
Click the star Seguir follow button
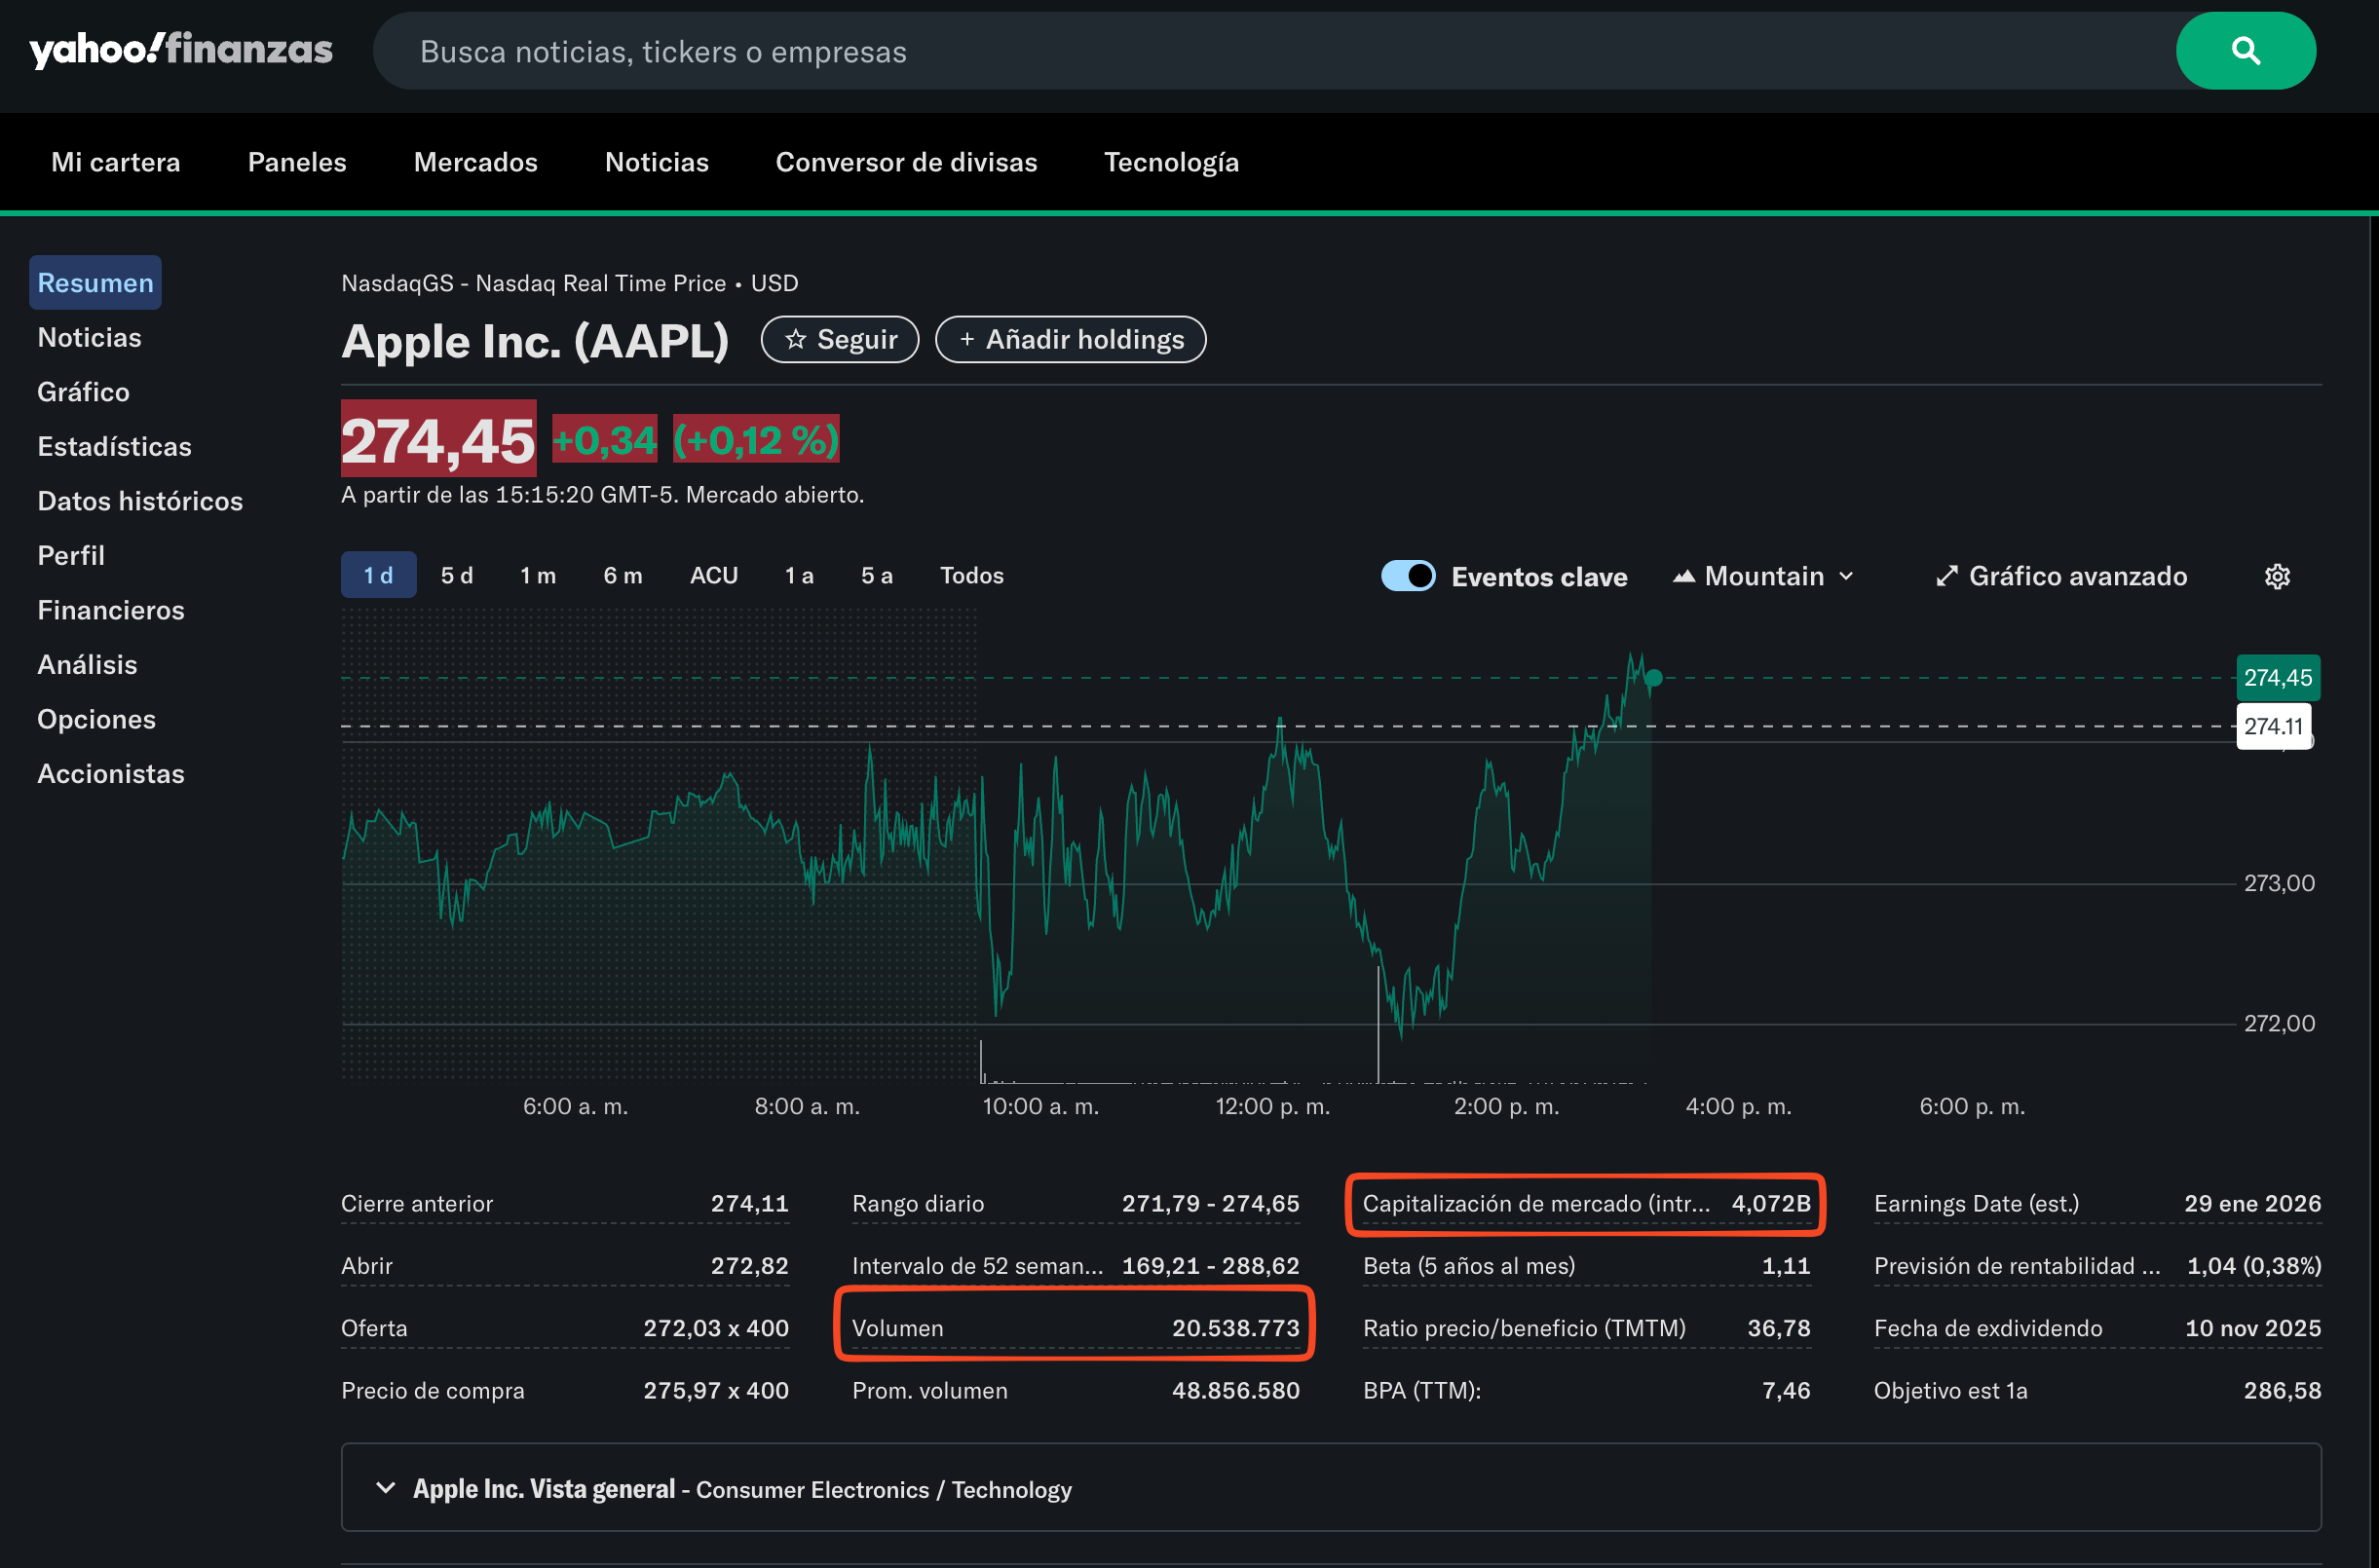[x=839, y=340]
